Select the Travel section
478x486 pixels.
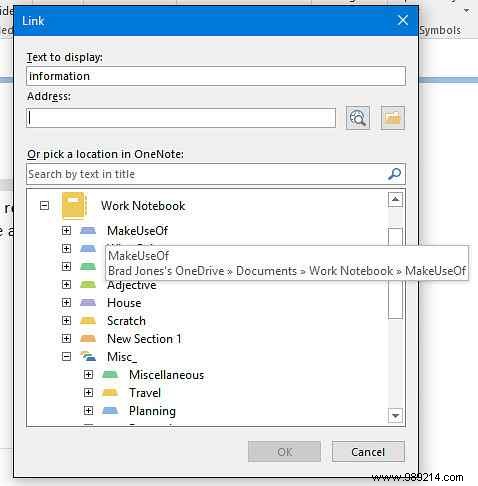(145, 393)
